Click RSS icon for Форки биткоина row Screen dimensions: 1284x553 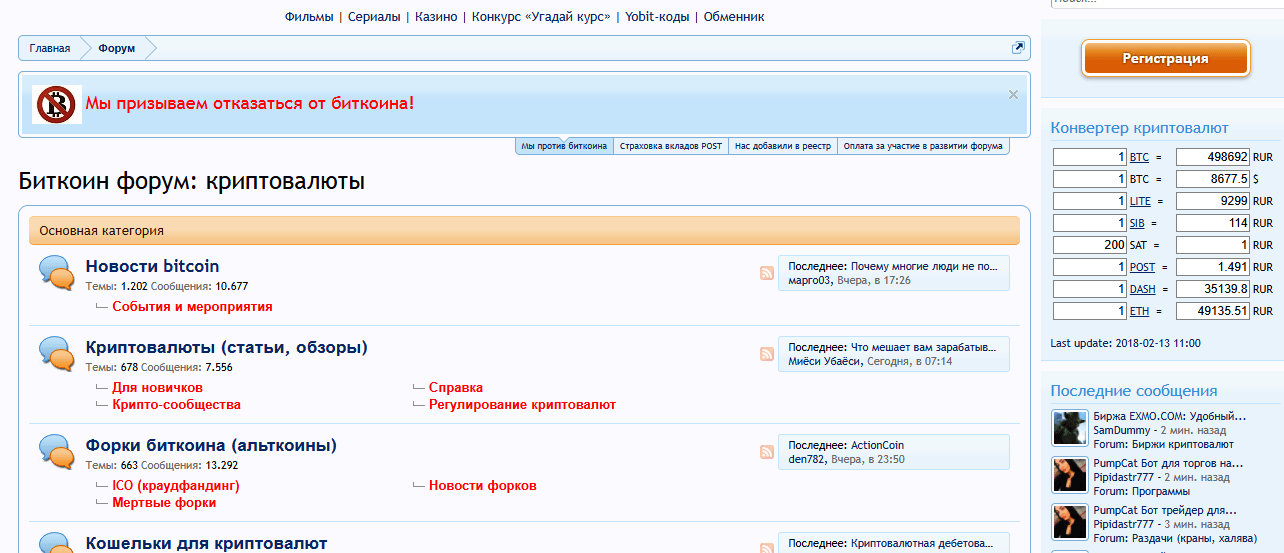coord(766,452)
